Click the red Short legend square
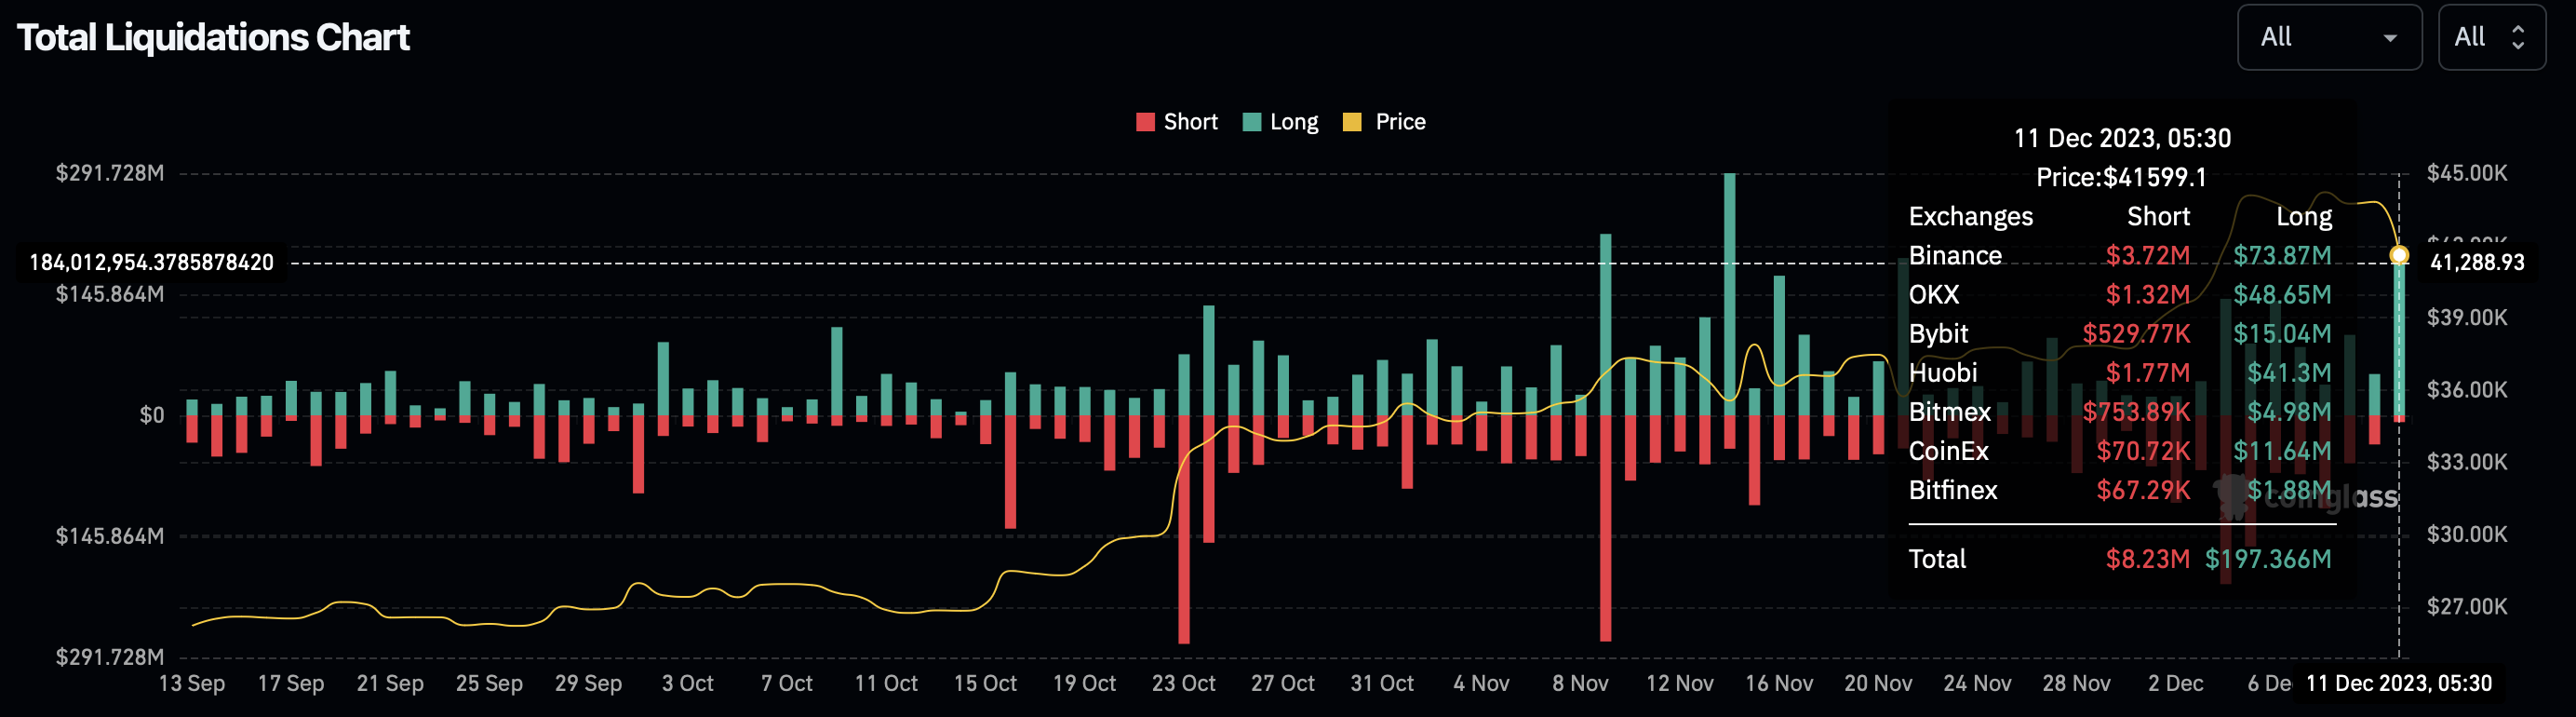 (1145, 122)
